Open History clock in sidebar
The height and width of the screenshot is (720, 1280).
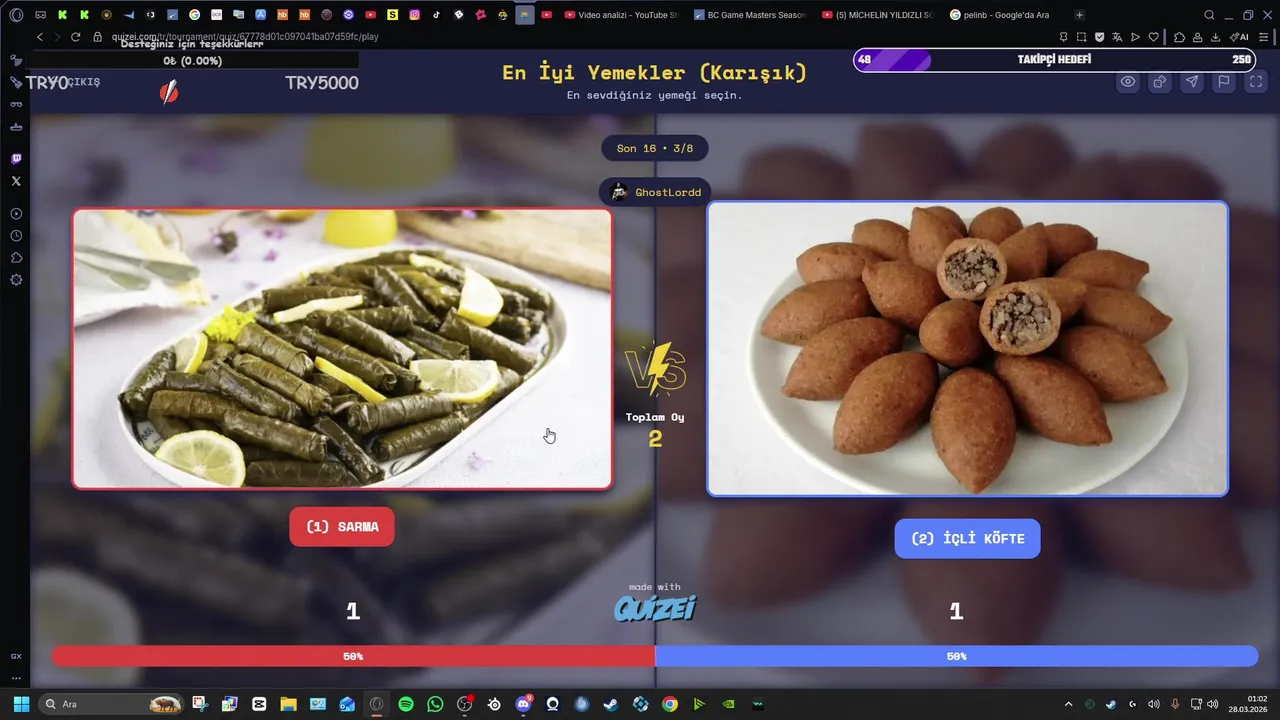[16, 236]
